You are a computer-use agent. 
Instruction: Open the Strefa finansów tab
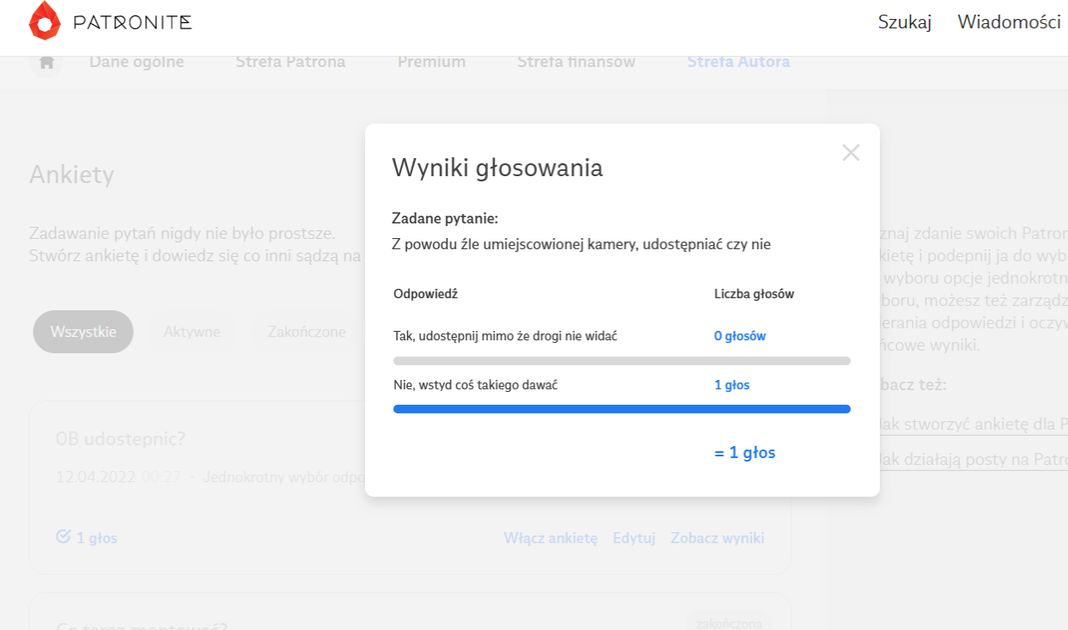pos(576,62)
